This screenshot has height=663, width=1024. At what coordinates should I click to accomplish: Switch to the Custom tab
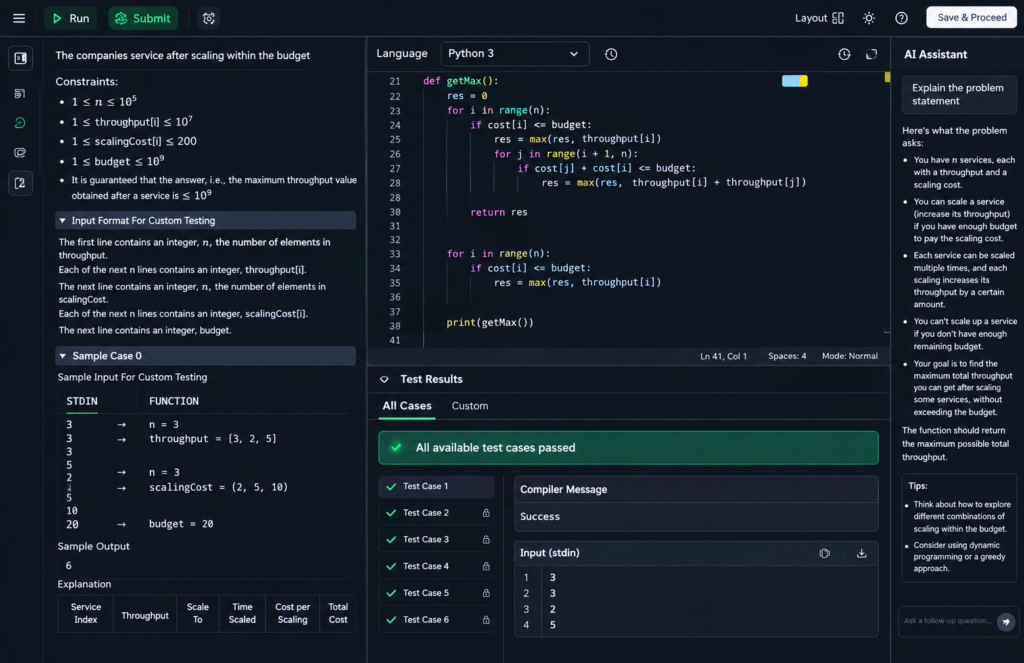(470, 406)
